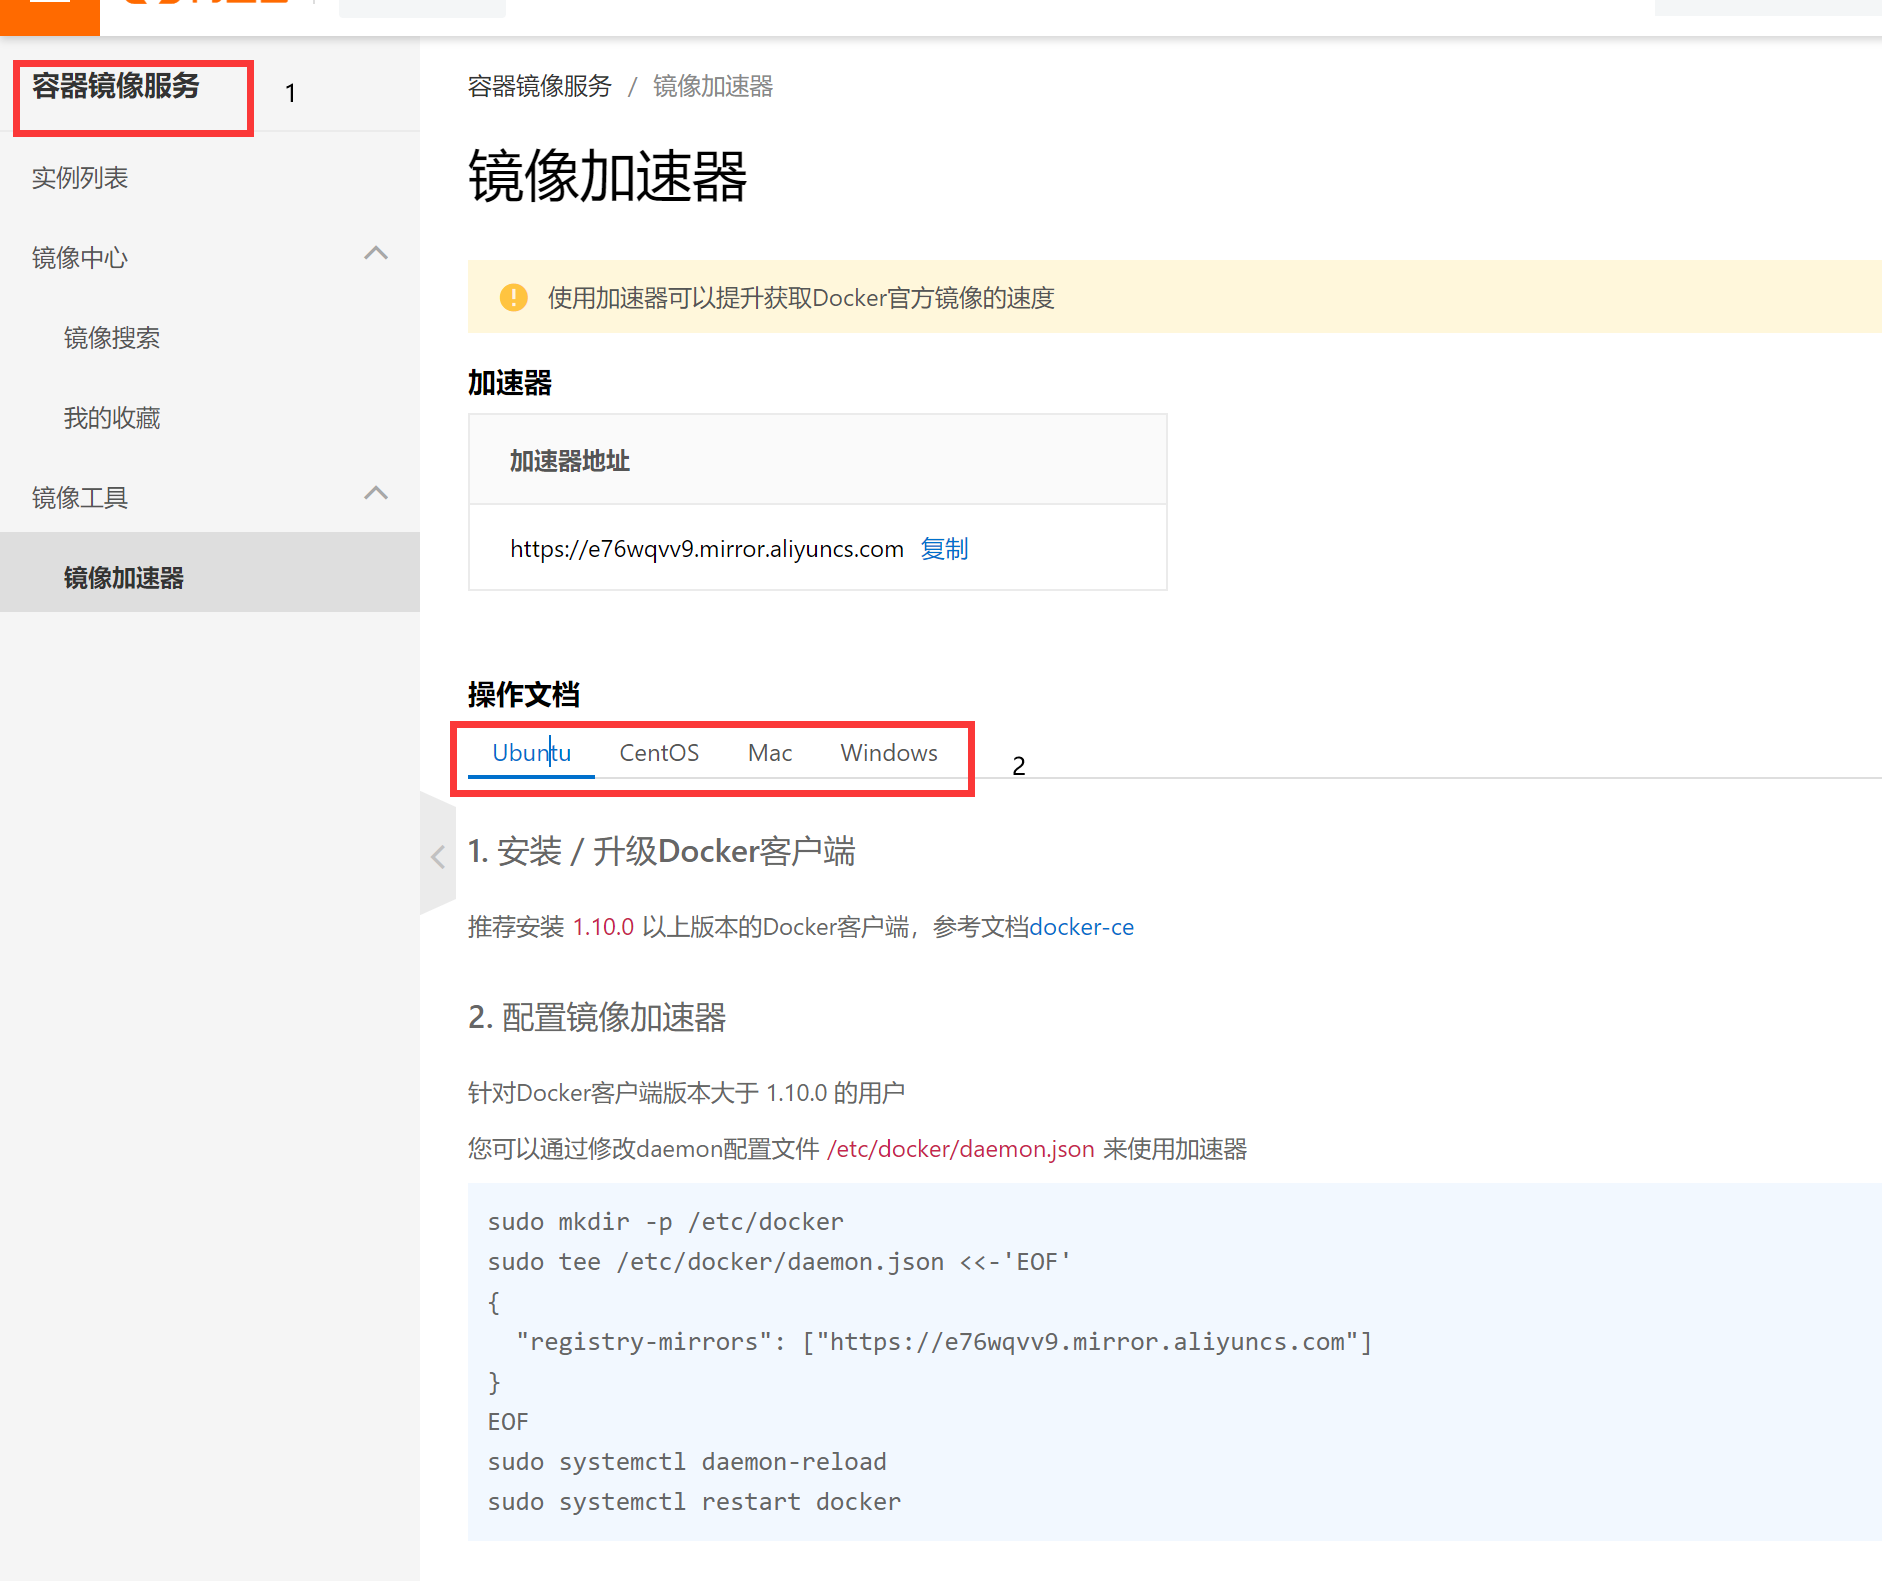Click the 镜像工具 menu label
Viewport: 1882px width, 1581px height.
coord(80,498)
